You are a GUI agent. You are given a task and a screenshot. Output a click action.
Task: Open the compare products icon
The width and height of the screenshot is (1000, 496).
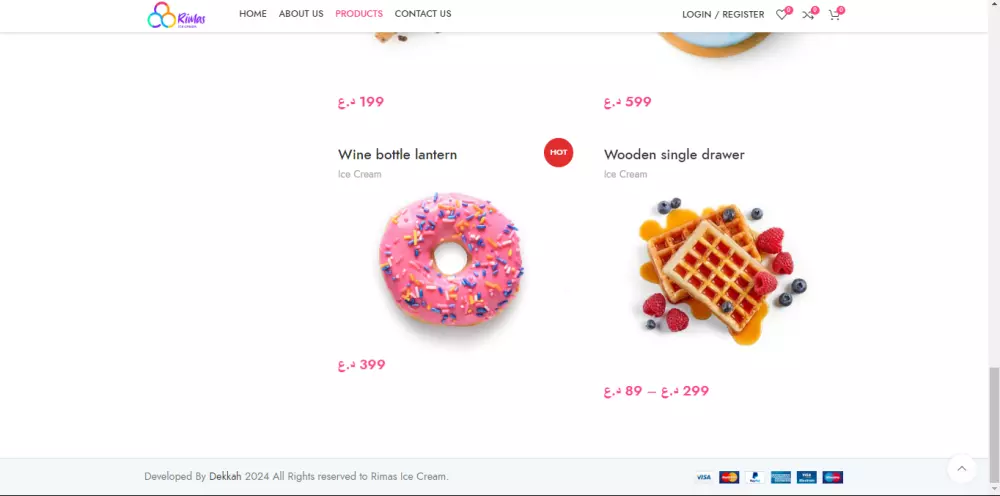[807, 15]
